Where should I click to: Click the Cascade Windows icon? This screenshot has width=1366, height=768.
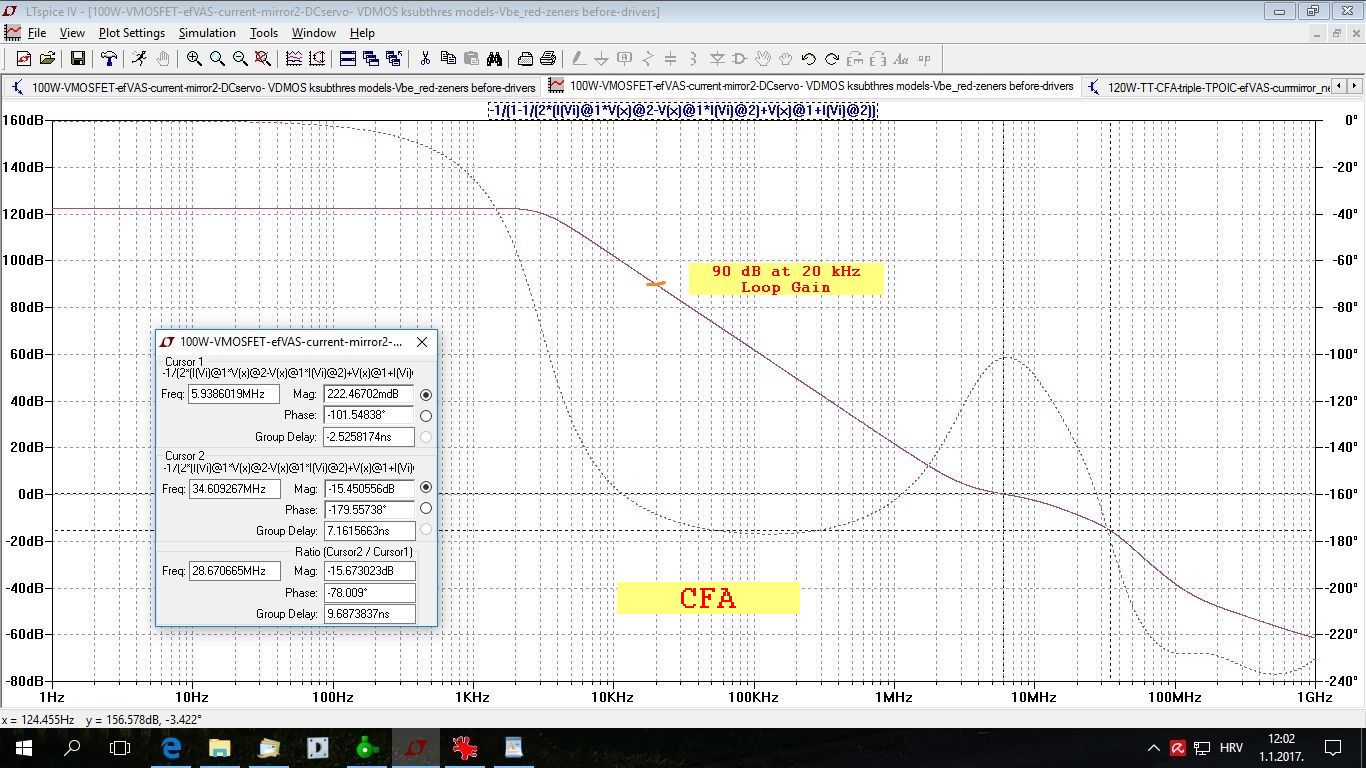tap(371, 59)
